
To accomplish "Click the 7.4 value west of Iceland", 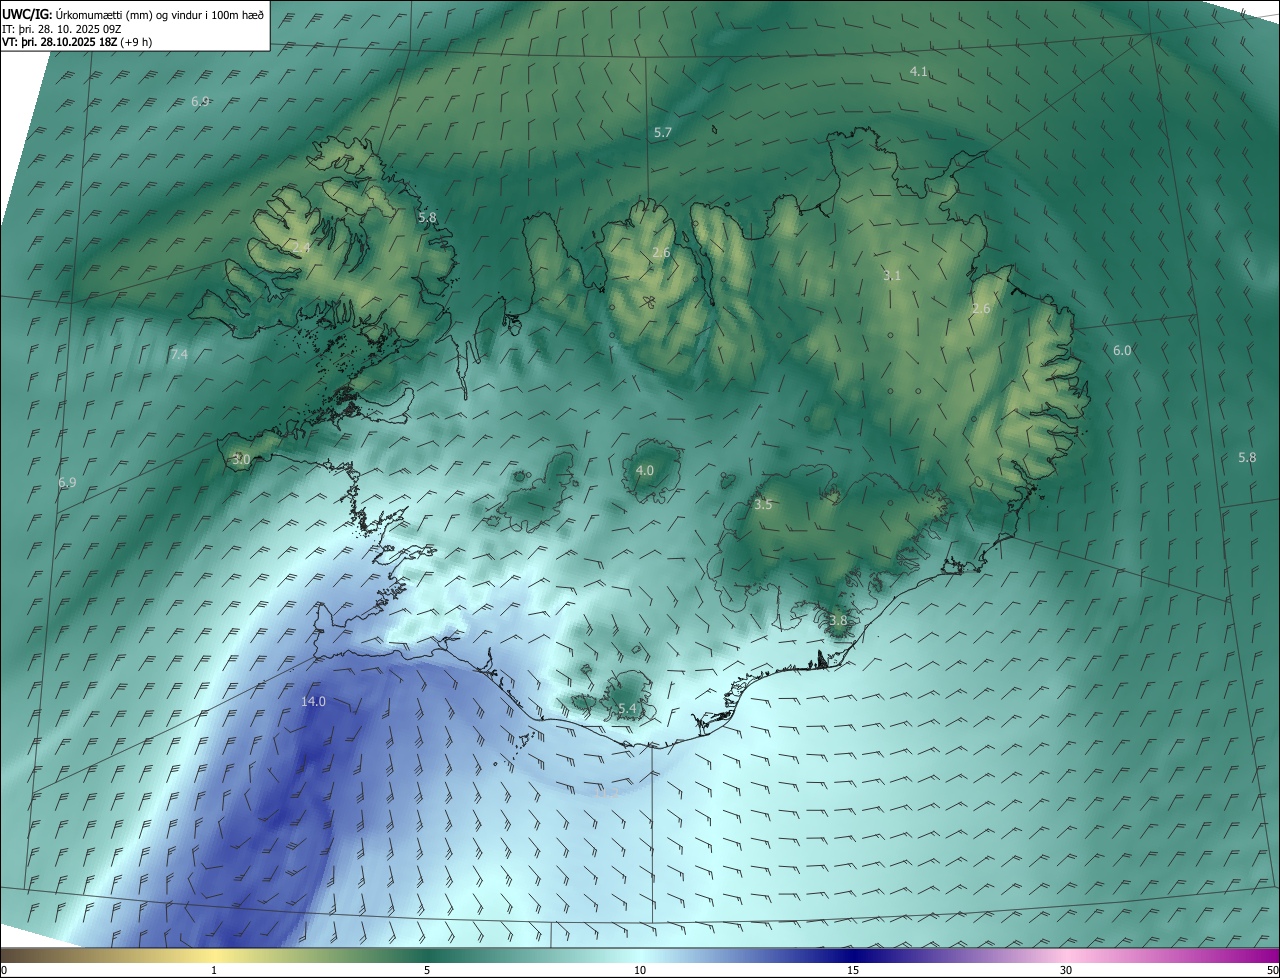I will coord(179,355).
